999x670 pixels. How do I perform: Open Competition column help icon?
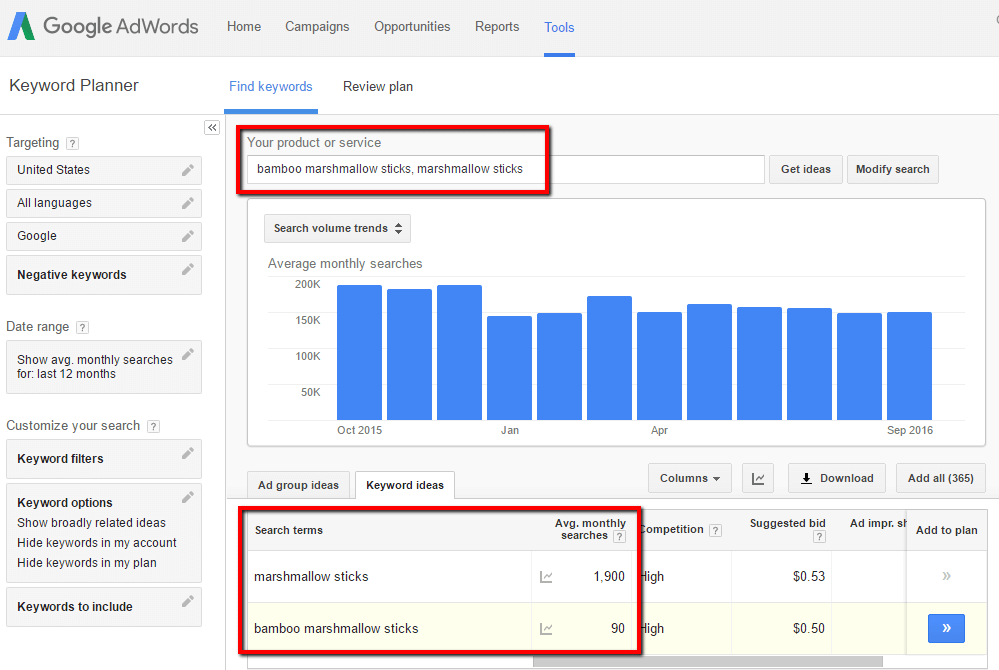tap(716, 531)
